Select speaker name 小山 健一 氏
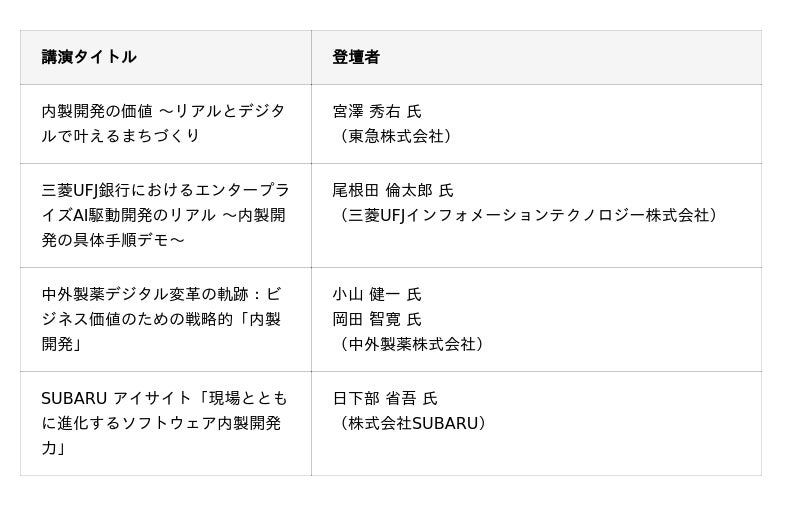 377,294
